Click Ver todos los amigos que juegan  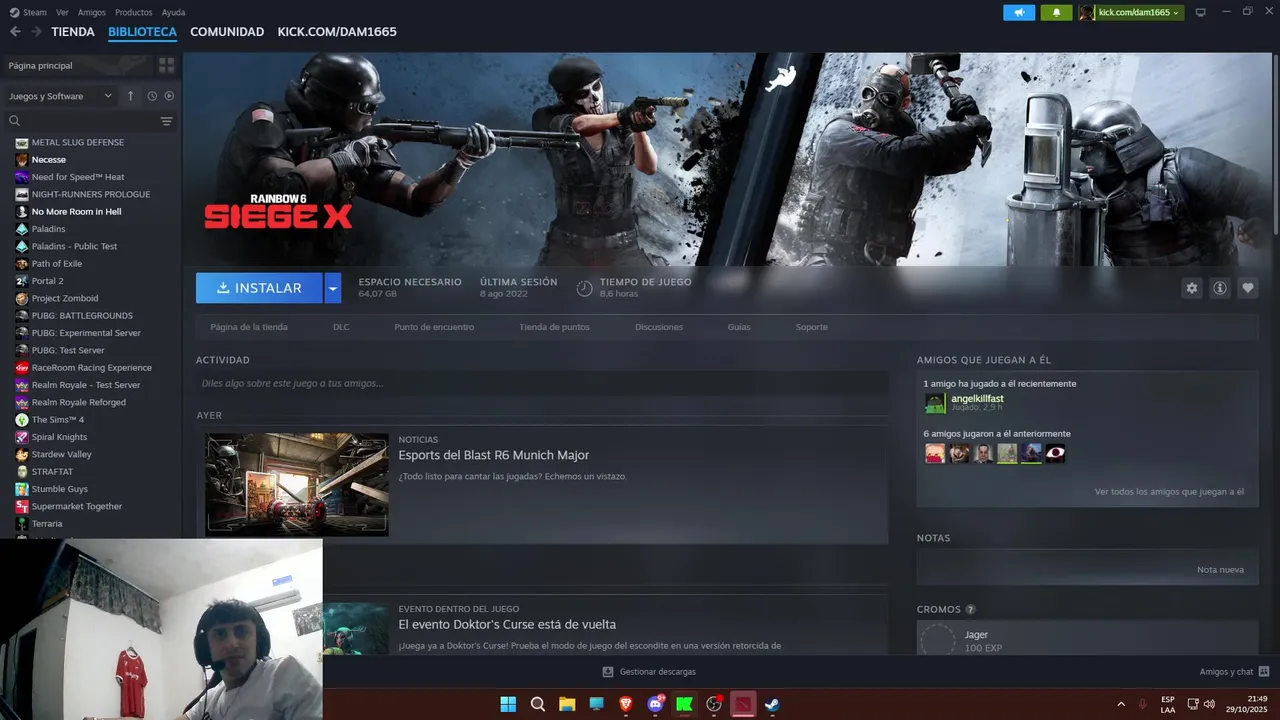click(x=1169, y=492)
